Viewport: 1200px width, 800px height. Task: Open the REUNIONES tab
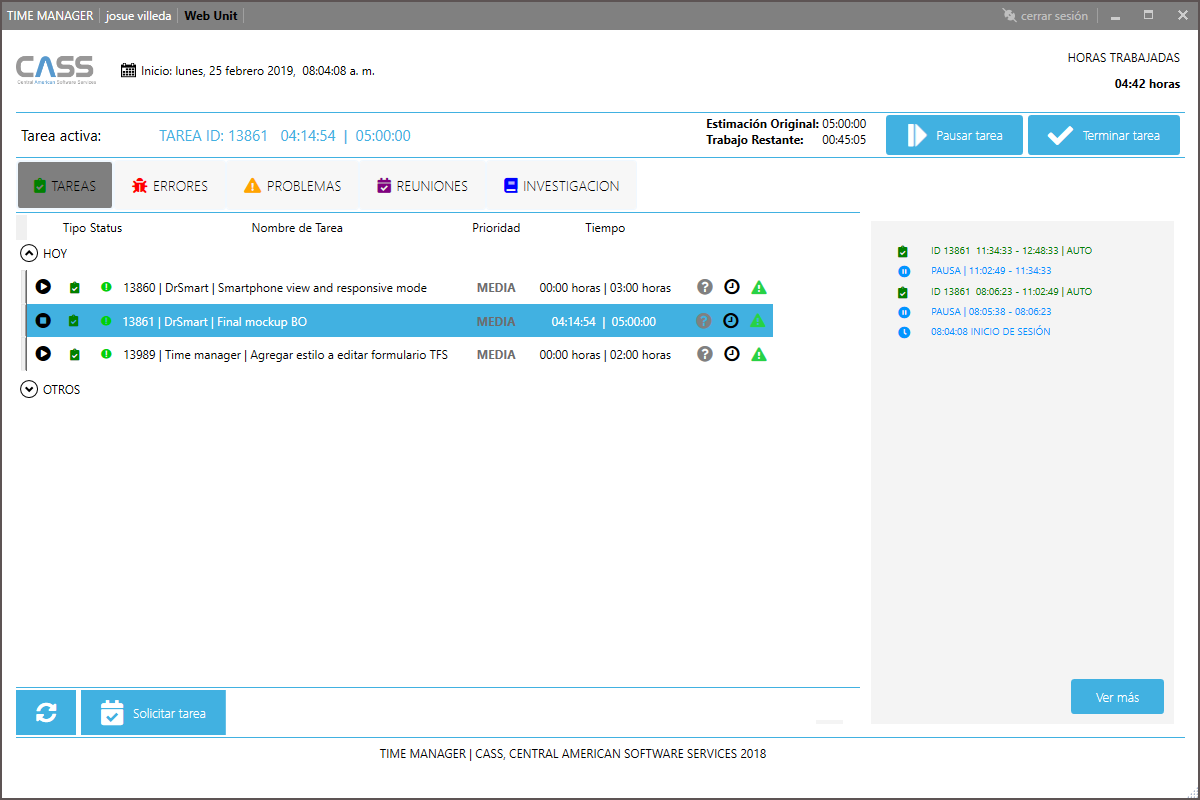coord(422,186)
